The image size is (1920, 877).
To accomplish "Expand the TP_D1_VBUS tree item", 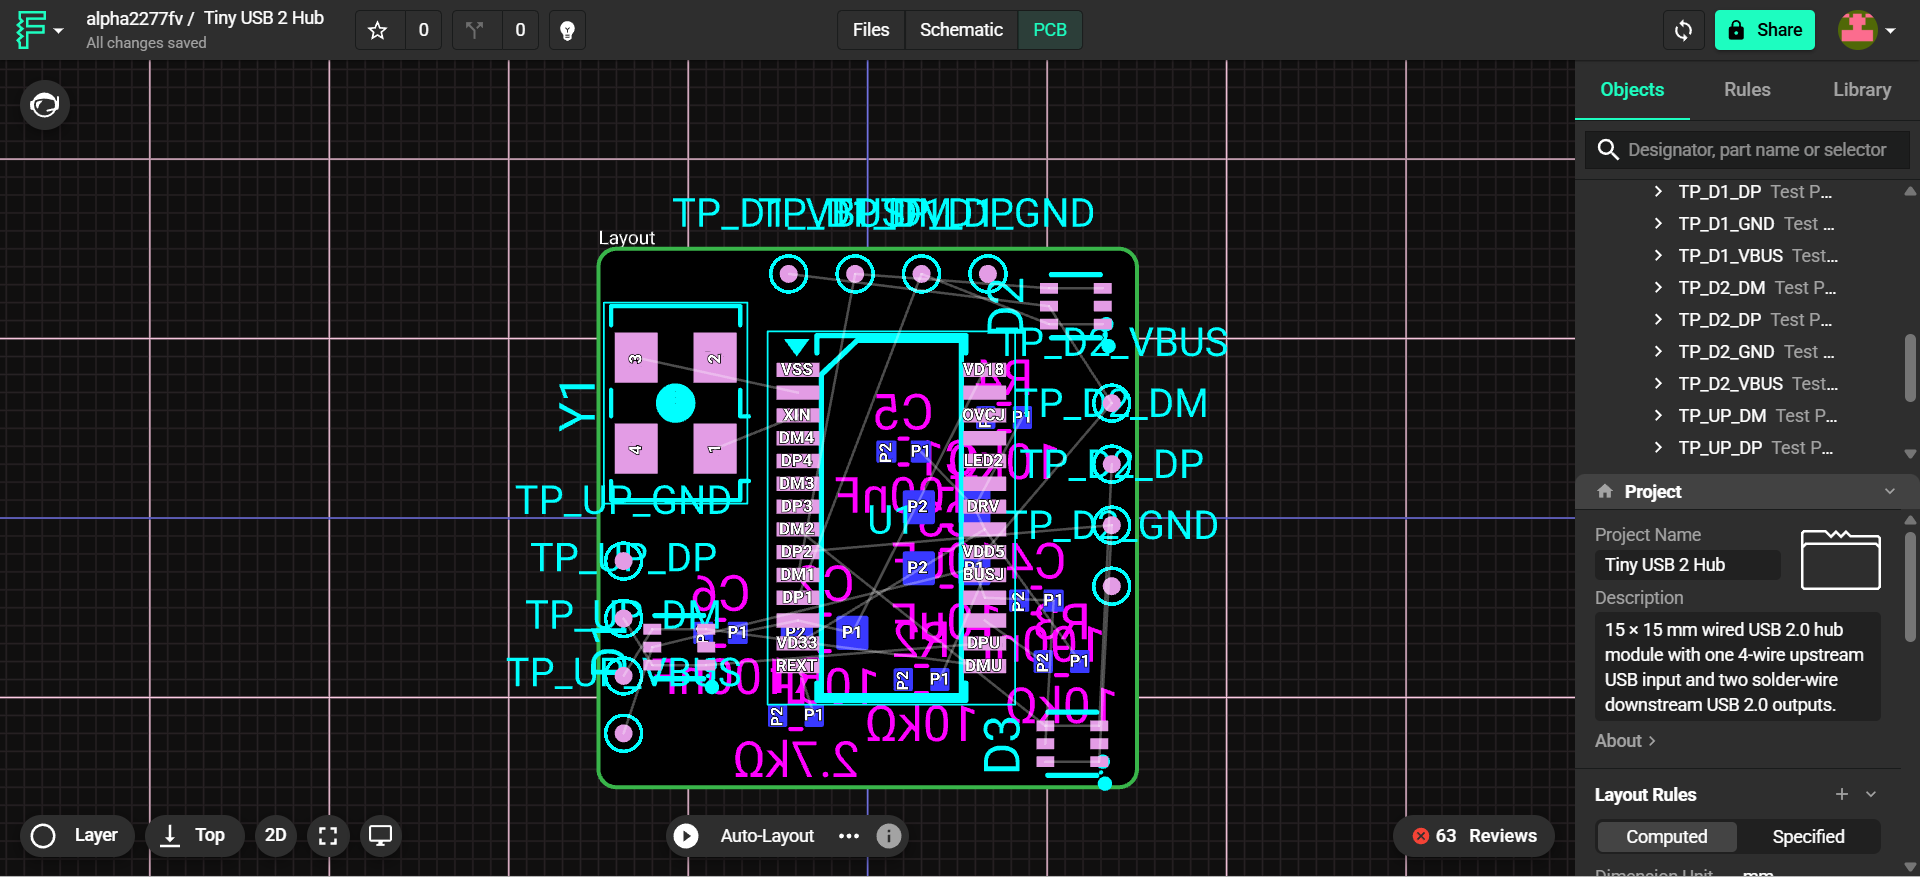I will coord(1658,255).
